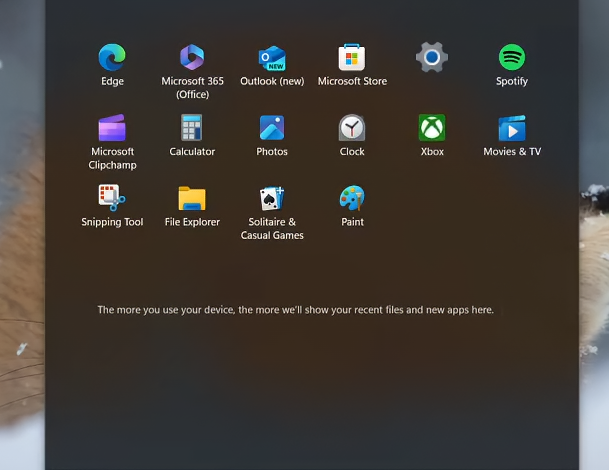Image resolution: width=609 pixels, height=470 pixels.
Task: Launch the Paint app icon
Action: (x=352, y=198)
